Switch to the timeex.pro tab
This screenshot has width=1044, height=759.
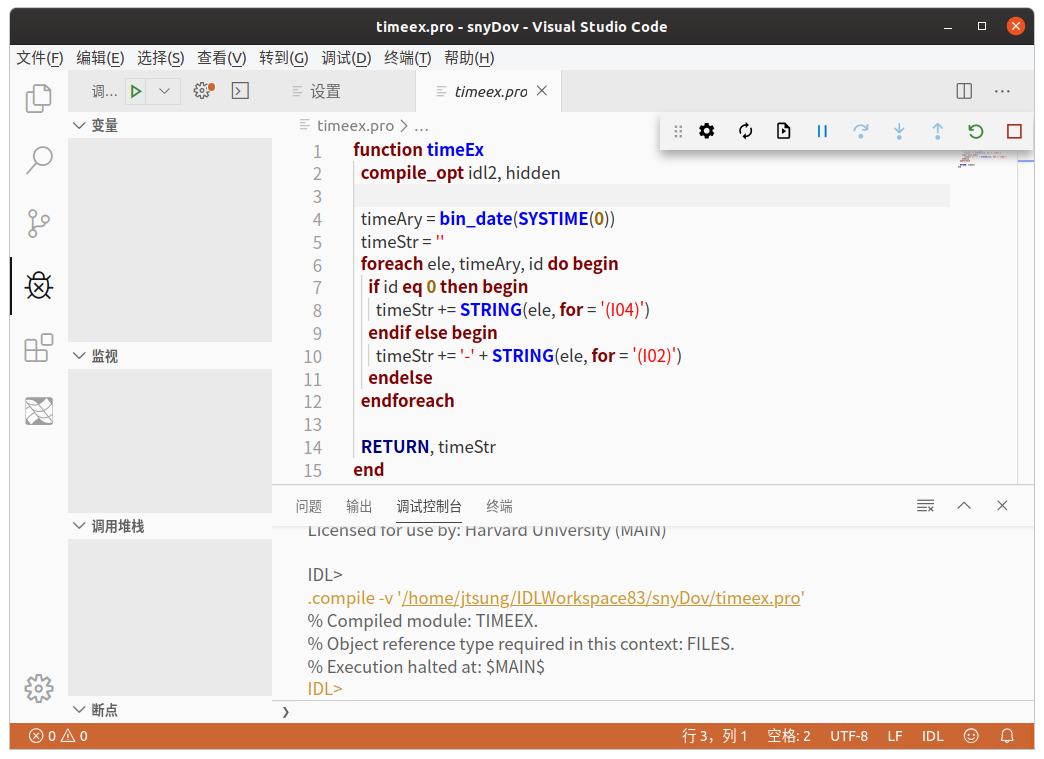[x=491, y=92]
